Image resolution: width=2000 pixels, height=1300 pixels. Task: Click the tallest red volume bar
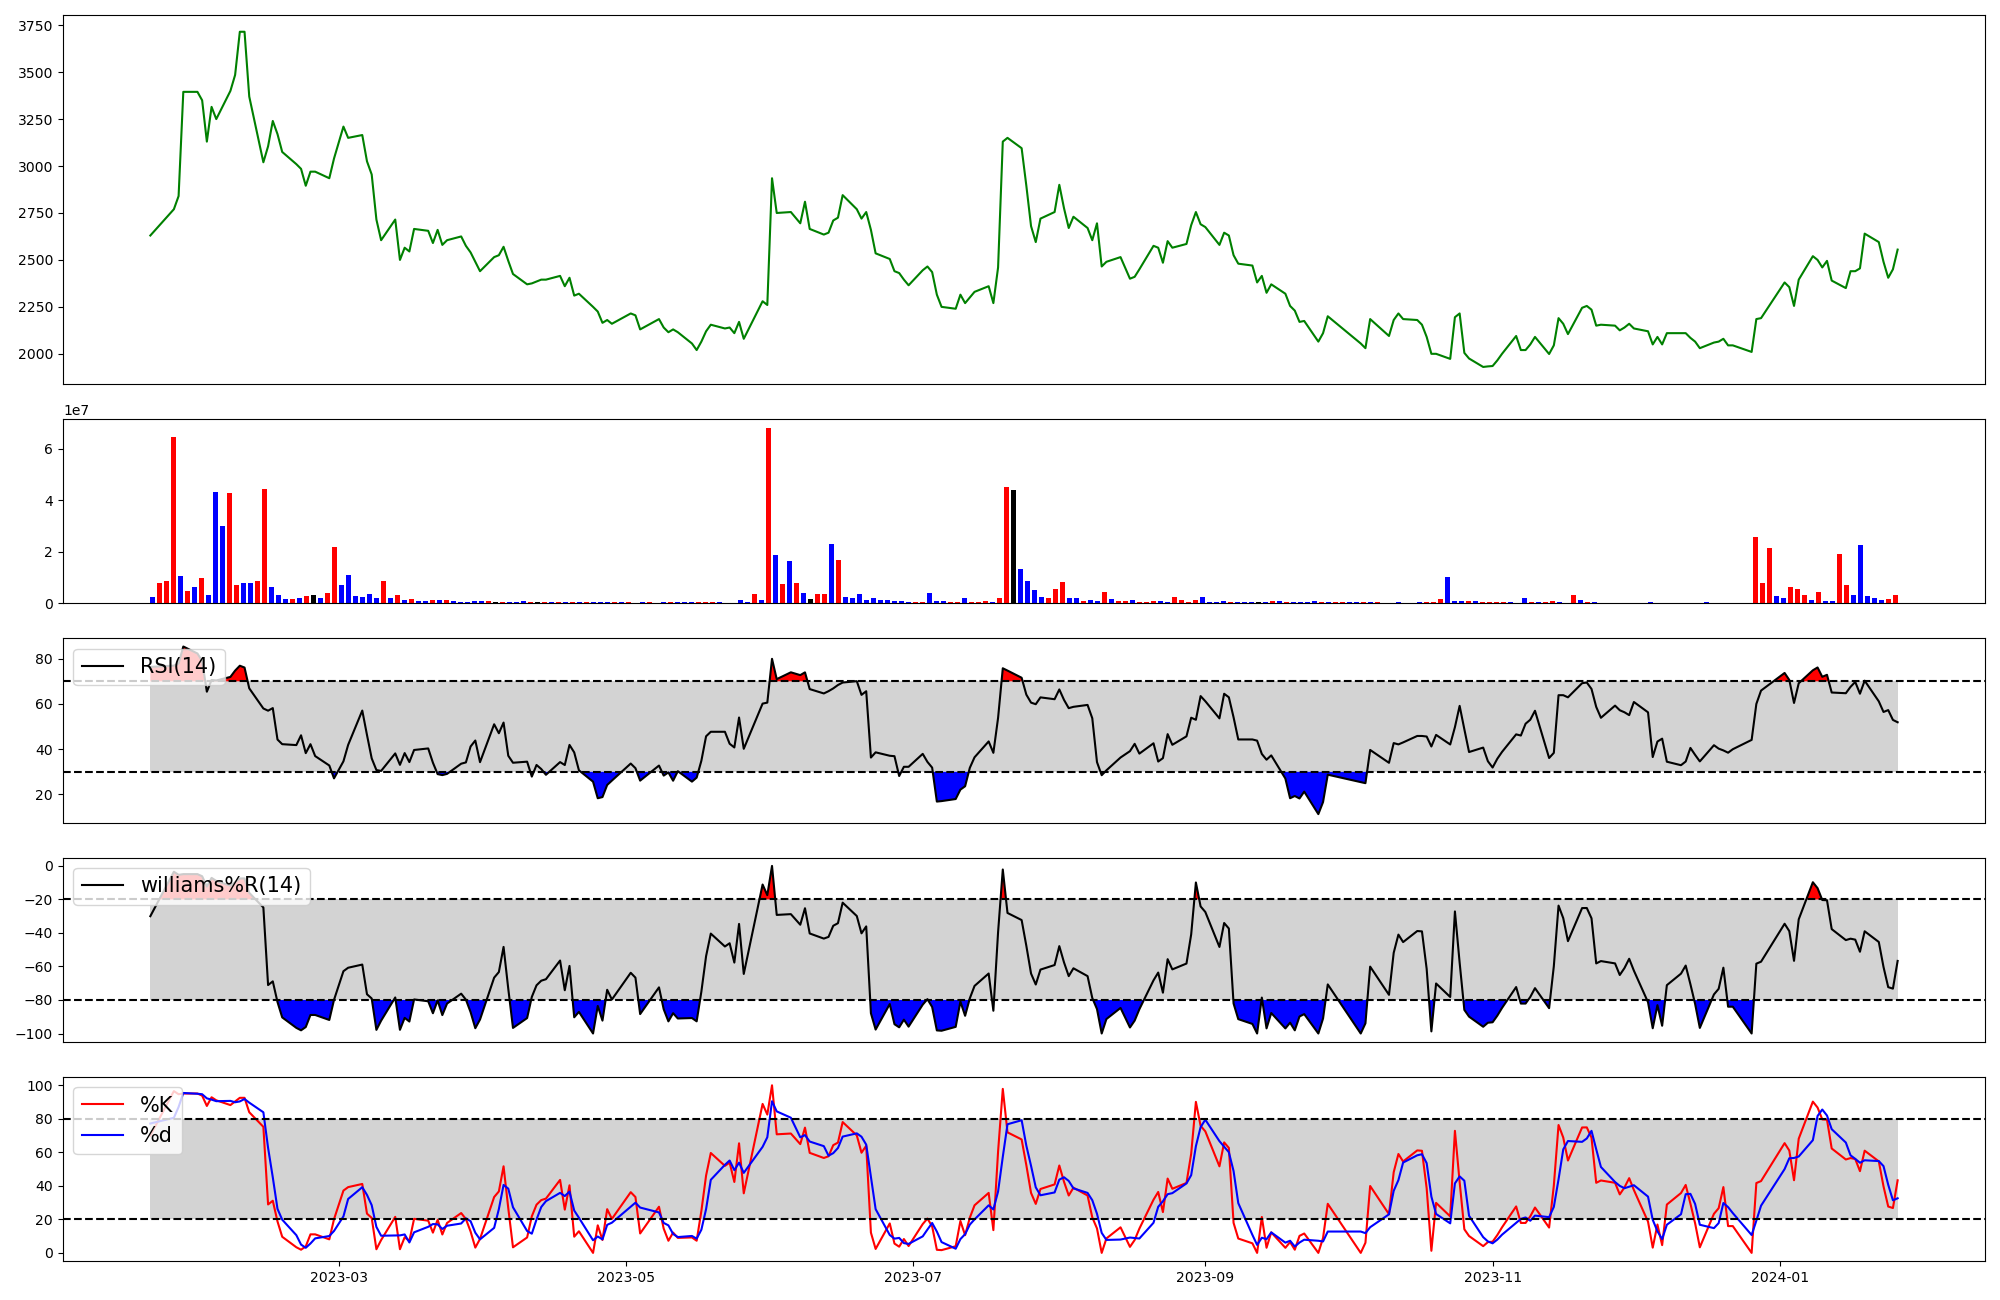click(768, 515)
